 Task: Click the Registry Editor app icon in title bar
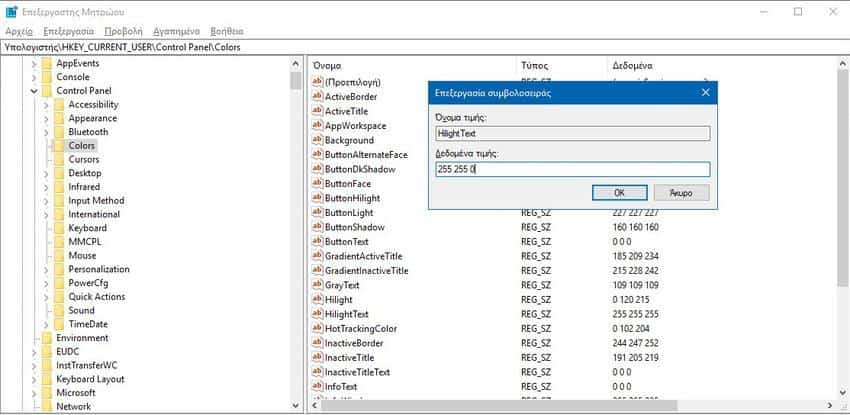click(x=11, y=12)
